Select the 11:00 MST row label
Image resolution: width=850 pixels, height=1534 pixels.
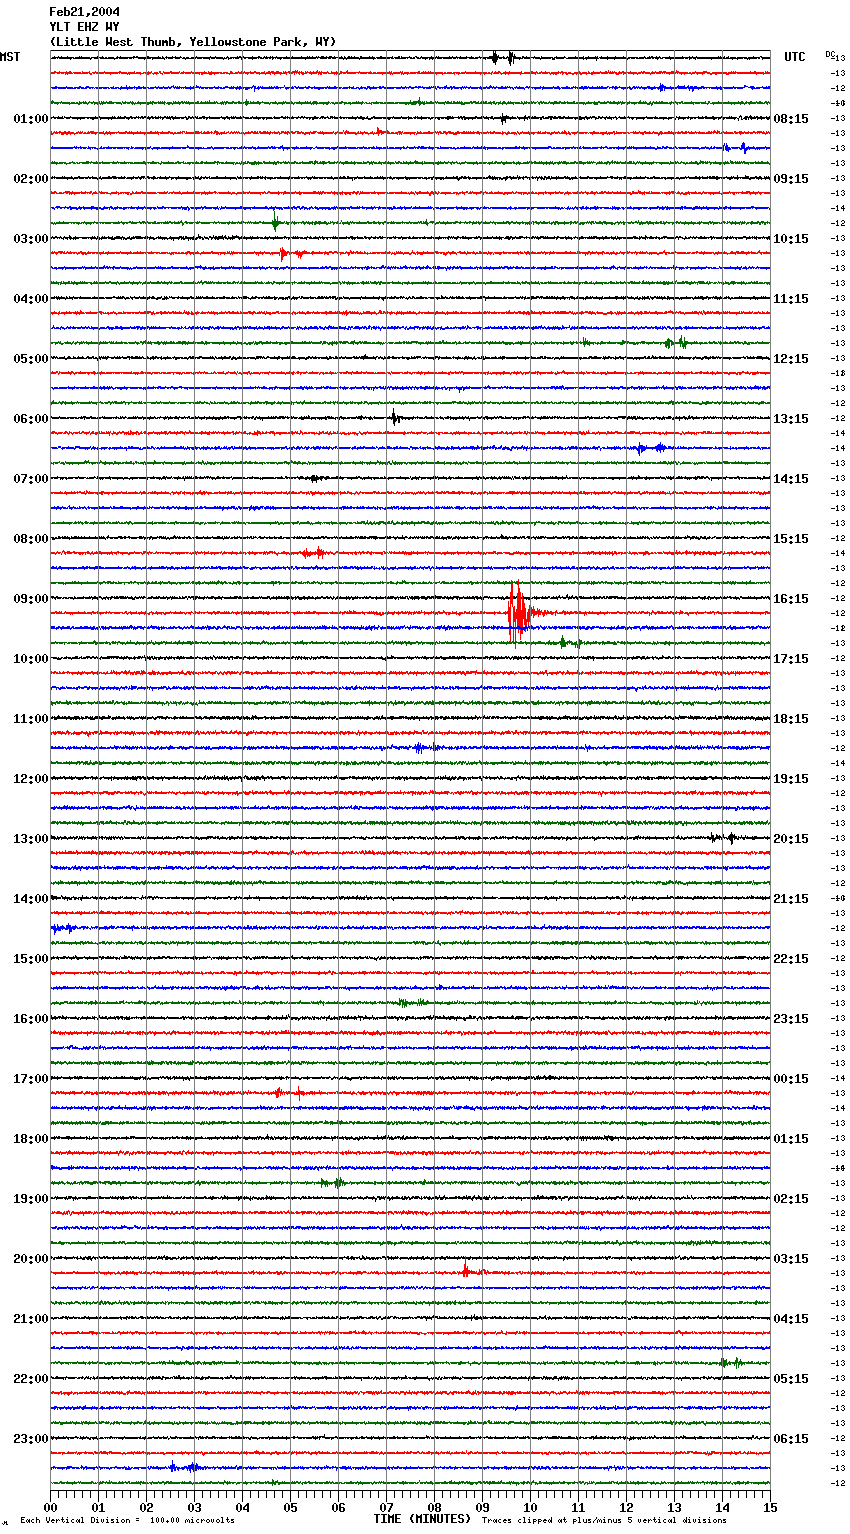31,719
